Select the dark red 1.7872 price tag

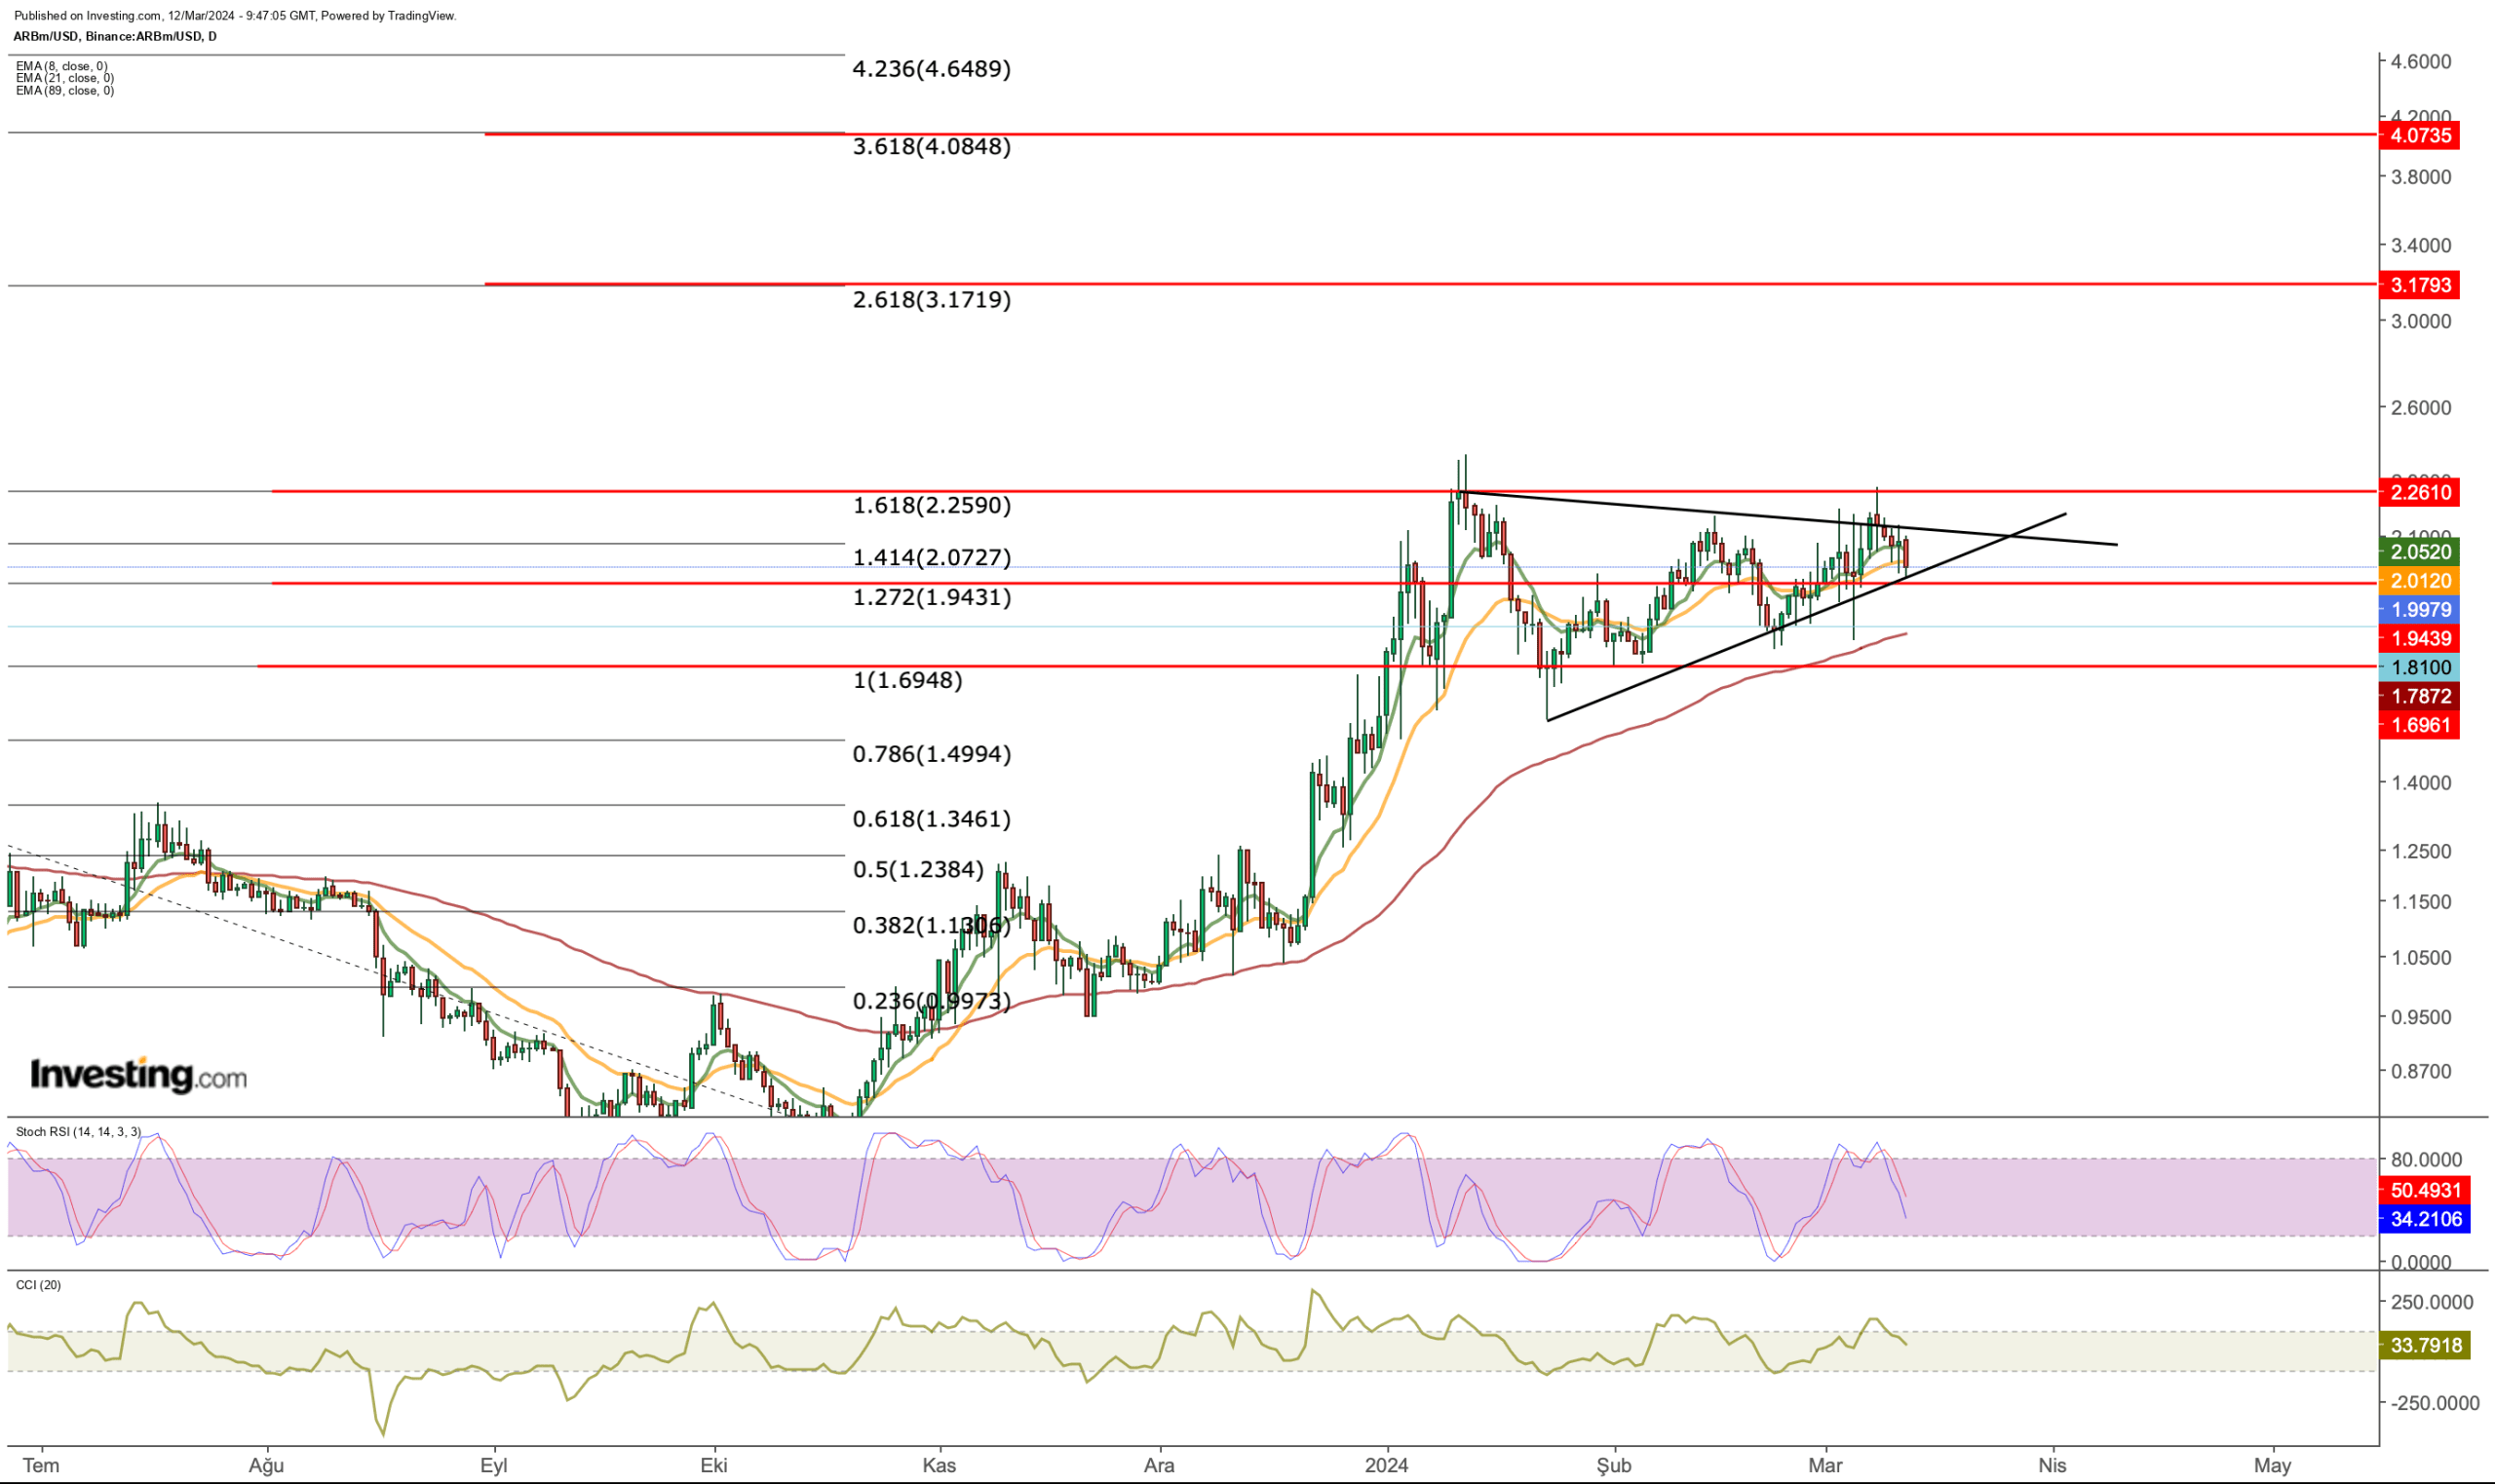coord(2420,696)
